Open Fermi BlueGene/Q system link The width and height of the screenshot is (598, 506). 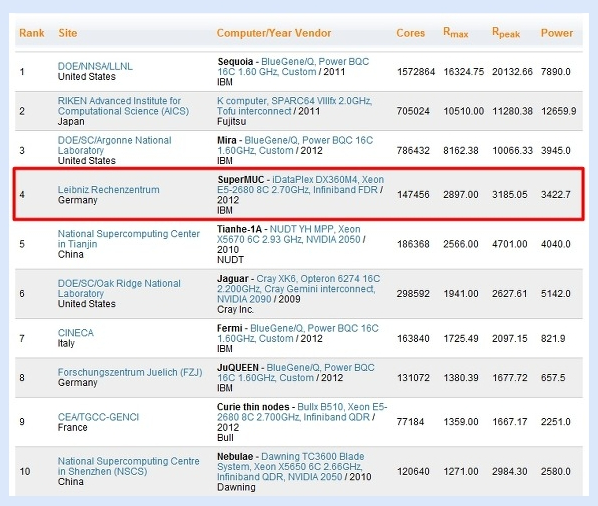tap(297, 333)
